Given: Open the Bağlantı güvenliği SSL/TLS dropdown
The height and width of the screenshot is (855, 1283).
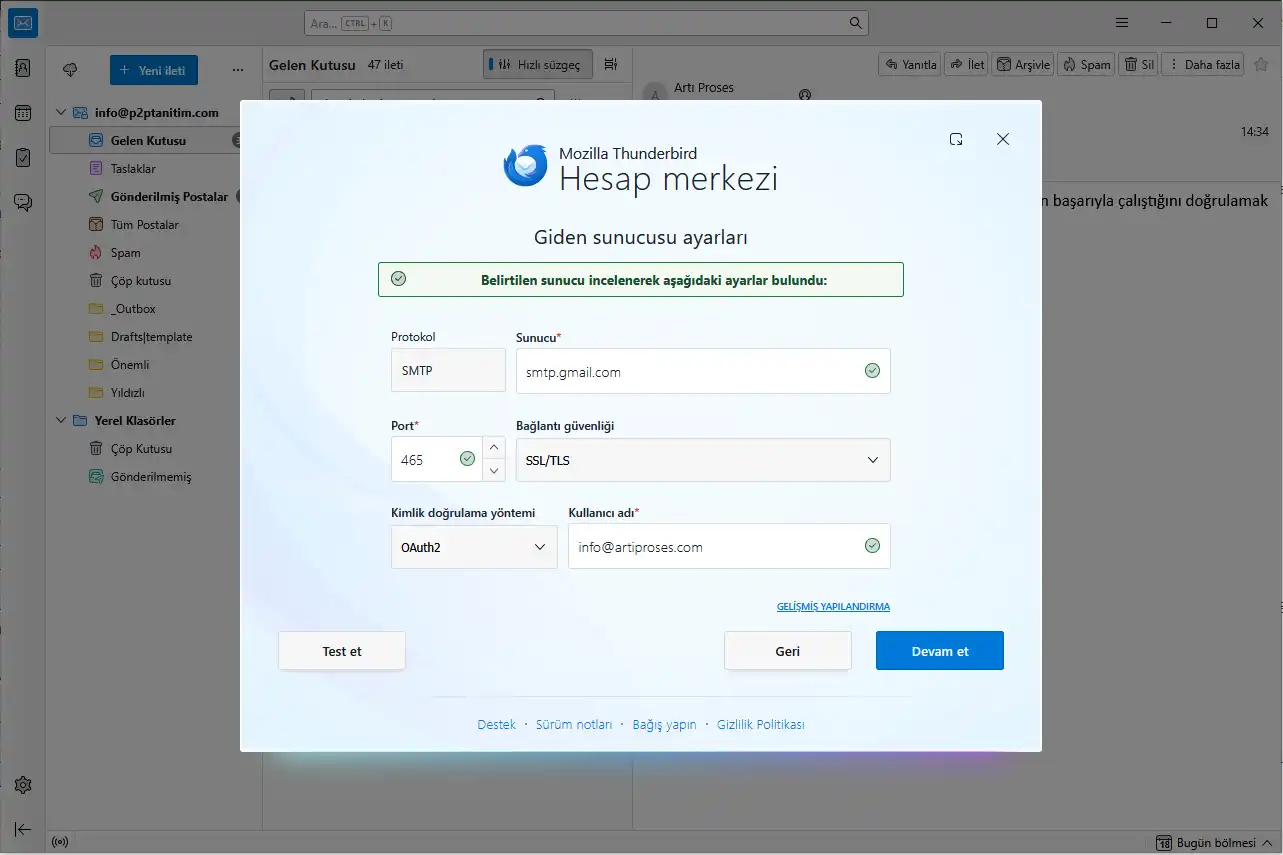Looking at the screenshot, I should 703,460.
